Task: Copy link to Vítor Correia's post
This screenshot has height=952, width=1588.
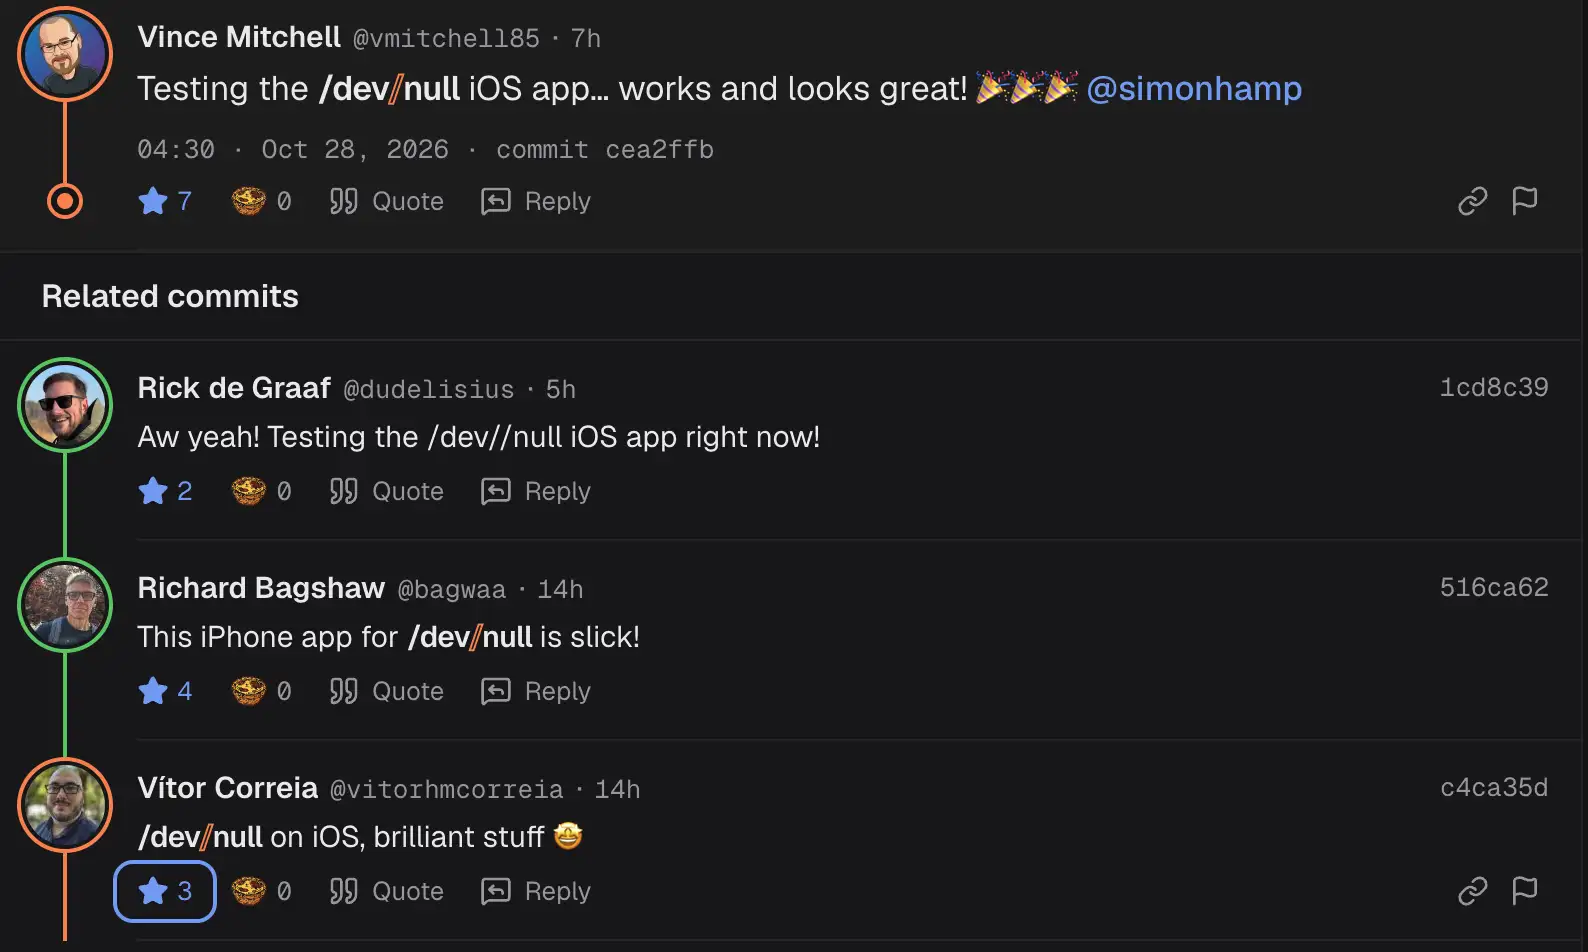Action: coord(1472,891)
